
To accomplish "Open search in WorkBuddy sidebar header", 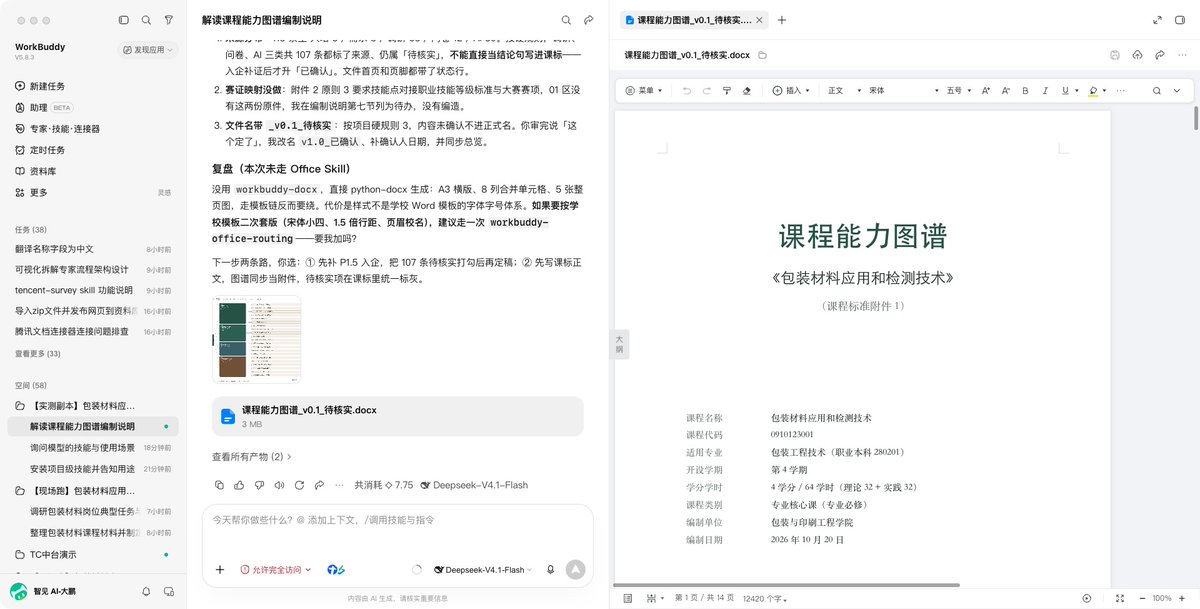I will (146, 20).
